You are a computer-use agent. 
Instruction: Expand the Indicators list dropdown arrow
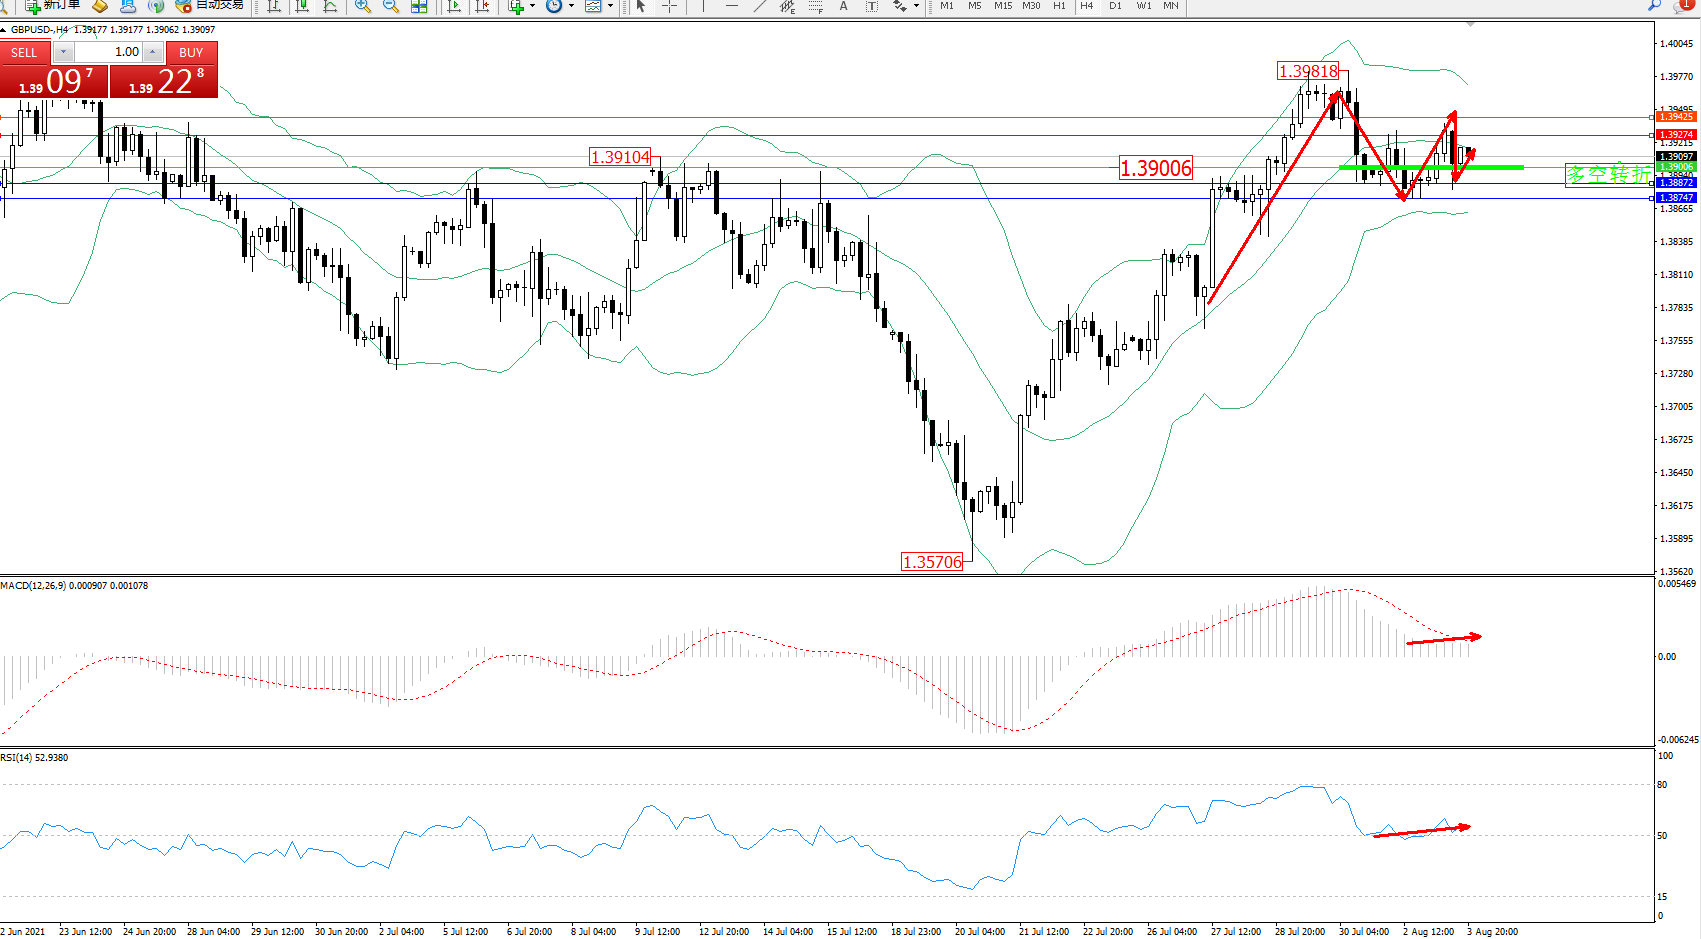click(x=532, y=6)
